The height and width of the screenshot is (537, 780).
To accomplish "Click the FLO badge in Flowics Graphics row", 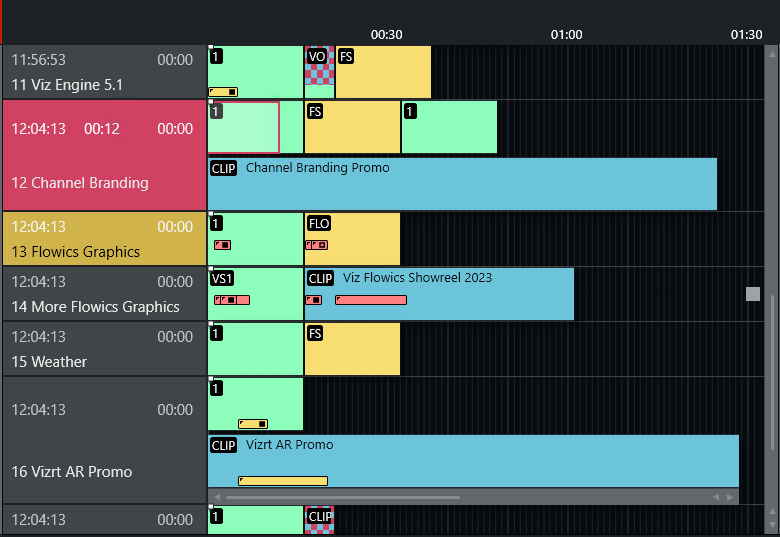I will [x=319, y=224].
